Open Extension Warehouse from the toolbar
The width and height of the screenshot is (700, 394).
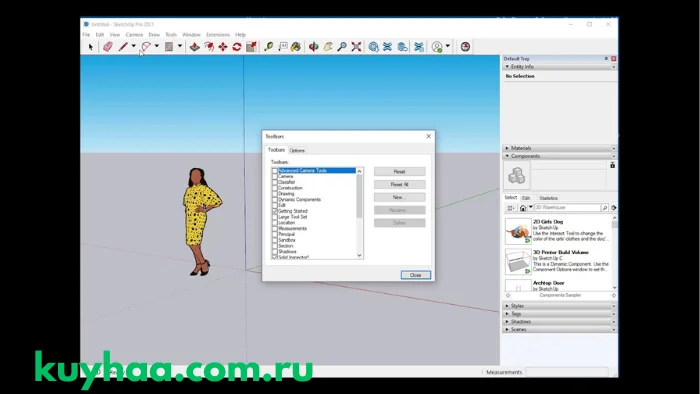point(388,47)
